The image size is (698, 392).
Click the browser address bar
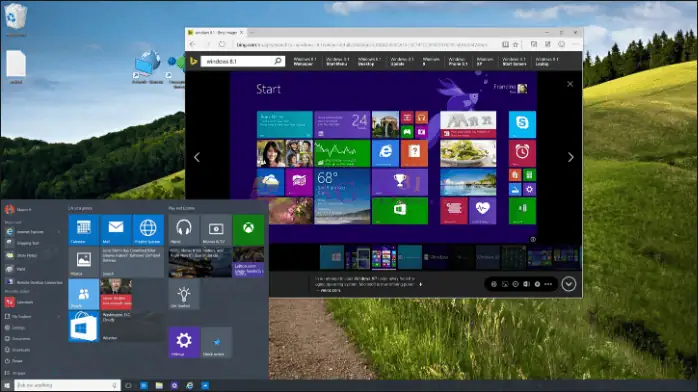click(x=361, y=44)
